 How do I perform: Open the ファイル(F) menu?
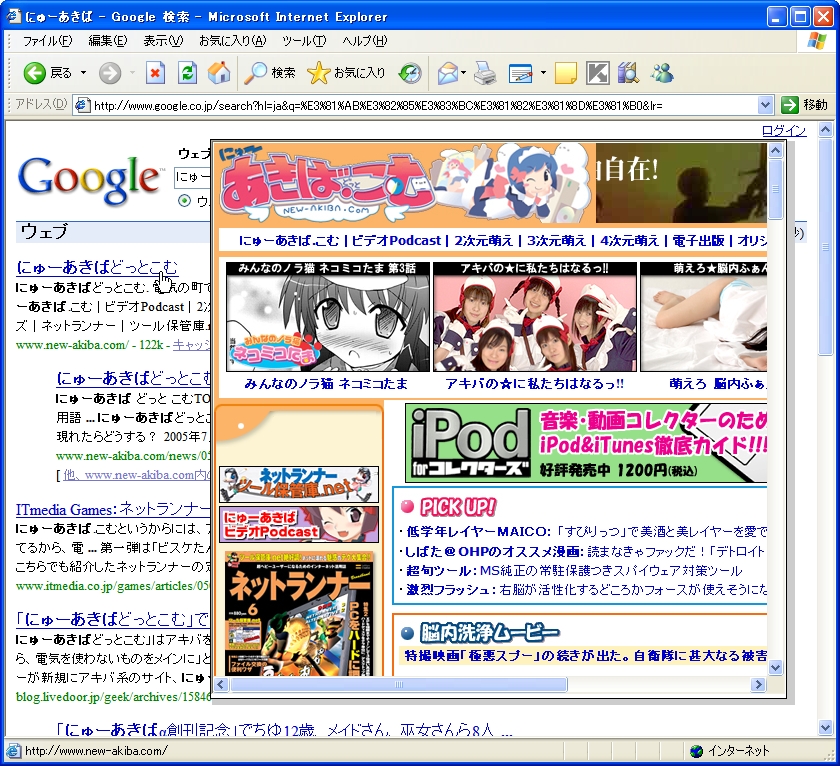[x=47, y=41]
